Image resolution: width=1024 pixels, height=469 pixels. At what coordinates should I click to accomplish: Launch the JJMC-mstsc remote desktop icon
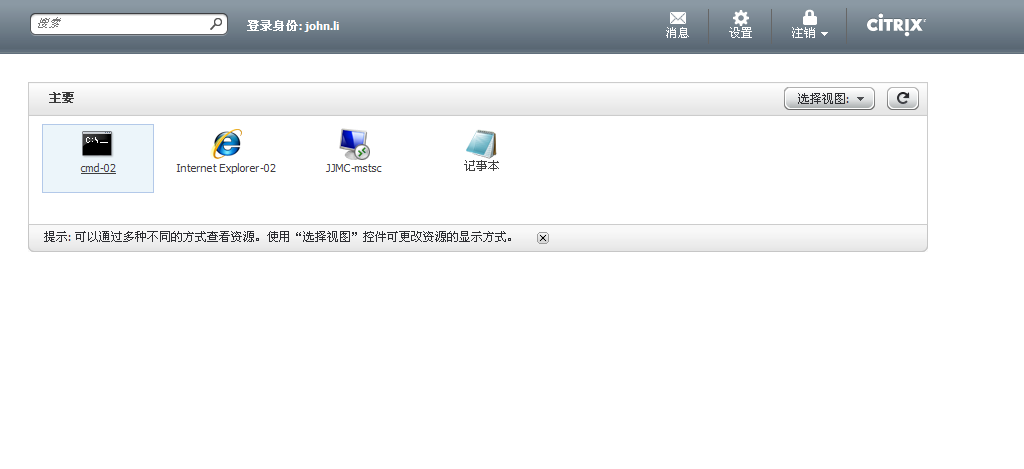pyautogui.click(x=355, y=144)
